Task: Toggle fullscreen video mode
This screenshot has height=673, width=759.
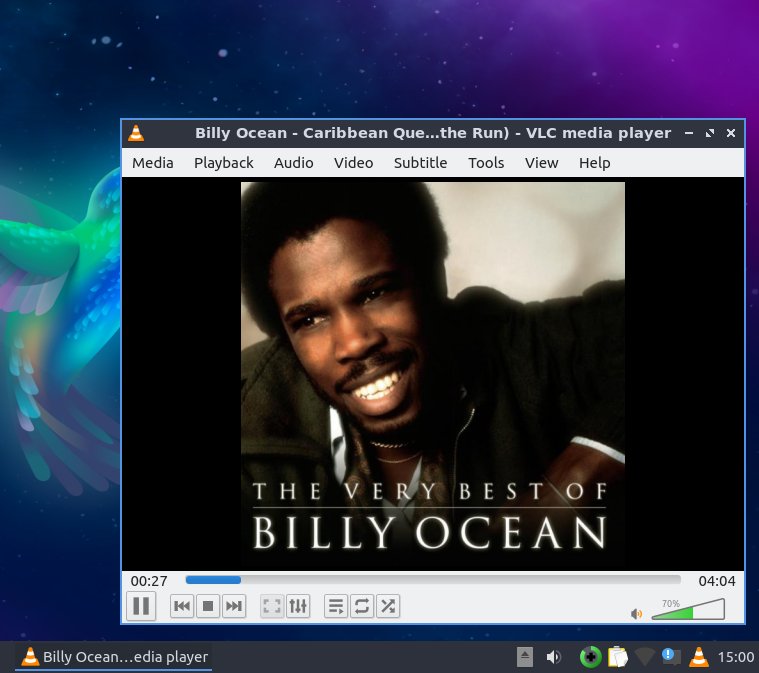Action: coord(272,606)
